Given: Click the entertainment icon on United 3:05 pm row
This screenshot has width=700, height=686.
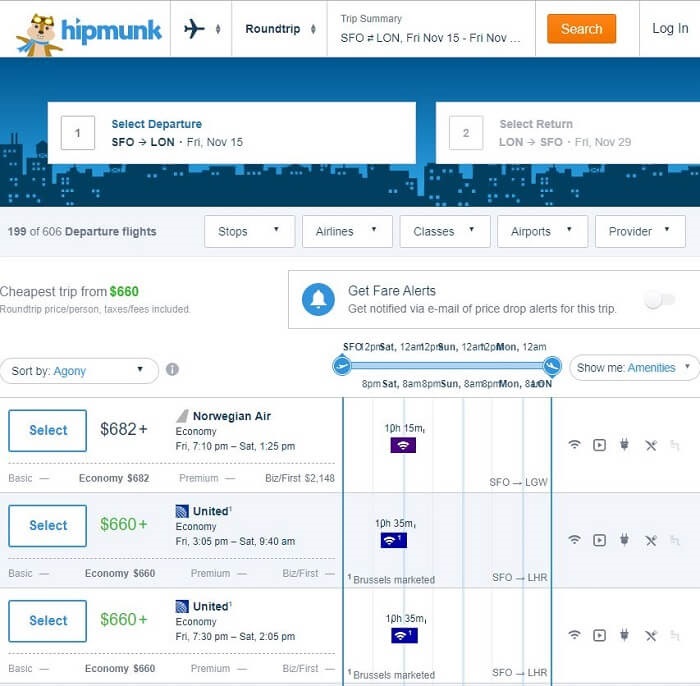Looking at the screenshot, I should [600, 540].
